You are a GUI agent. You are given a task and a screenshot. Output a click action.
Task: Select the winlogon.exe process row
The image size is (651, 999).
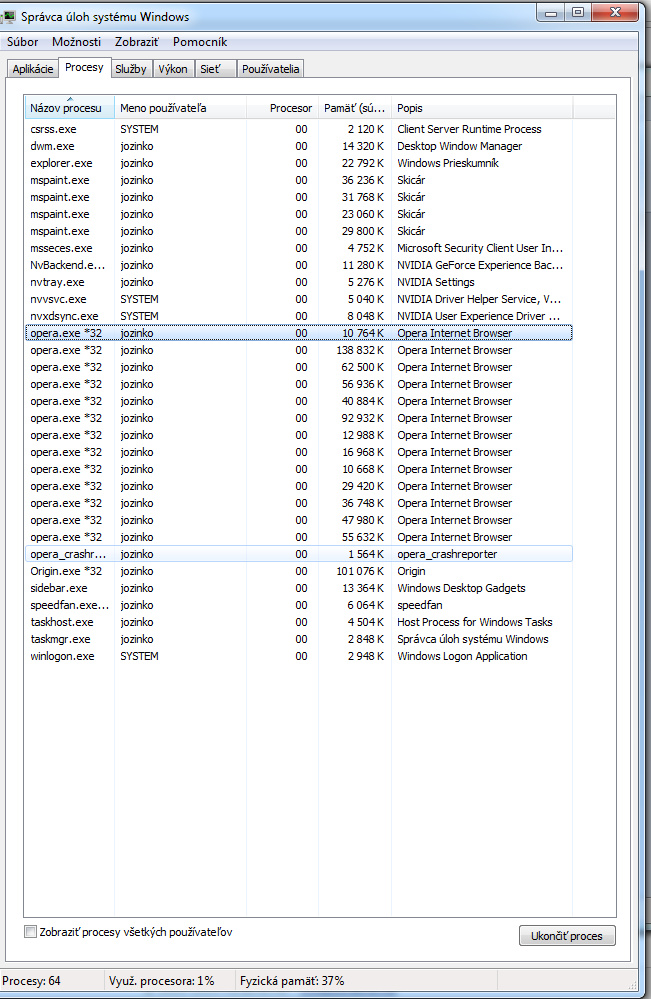click(299, 656)
